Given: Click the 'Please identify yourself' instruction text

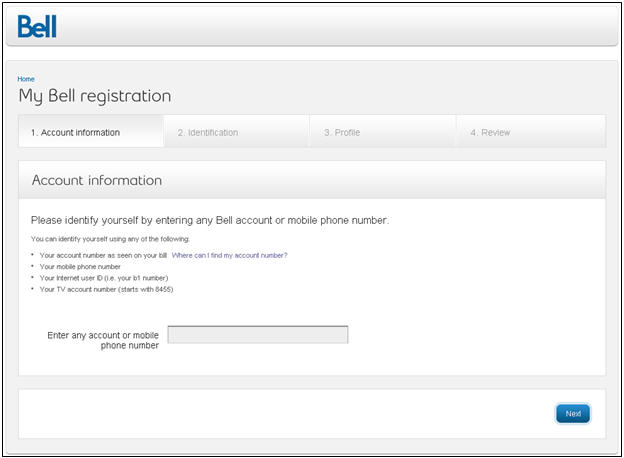Looking at the screenshot, I should pyautogui.click(x=210, y=220).
